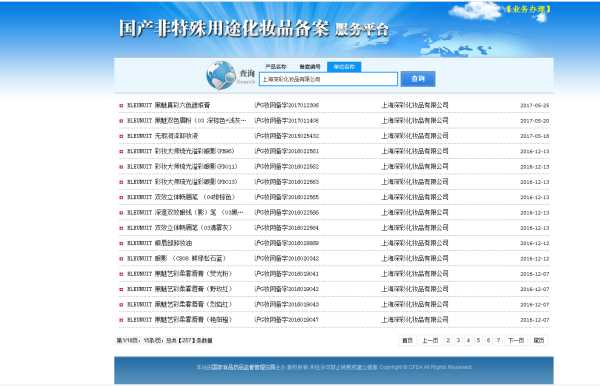Click the blue 查询 search button
600x386 pixels.
418,79
